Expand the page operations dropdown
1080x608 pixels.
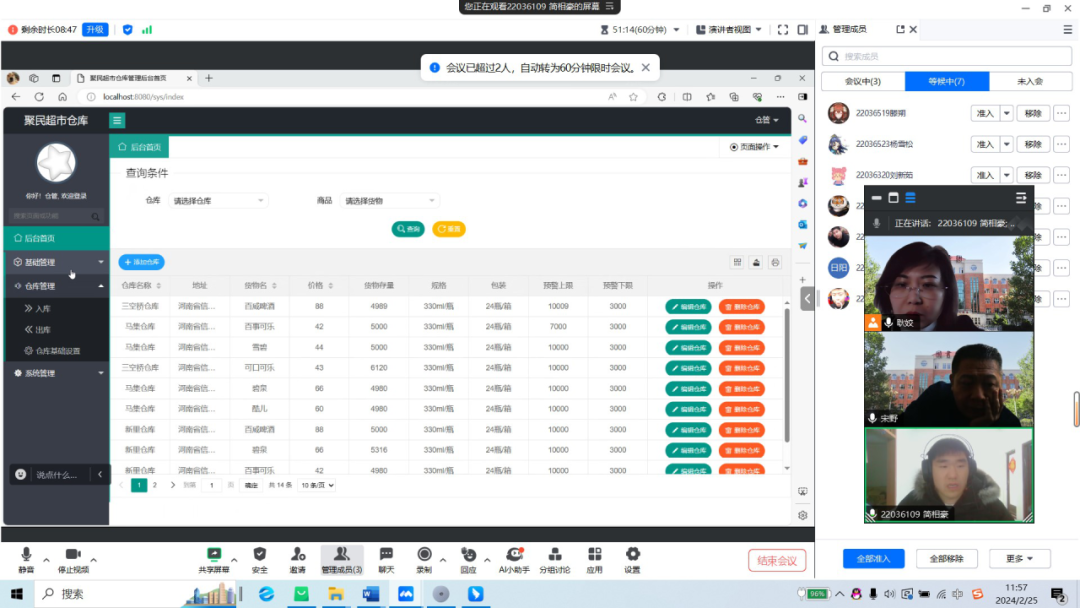coord(754,147)
